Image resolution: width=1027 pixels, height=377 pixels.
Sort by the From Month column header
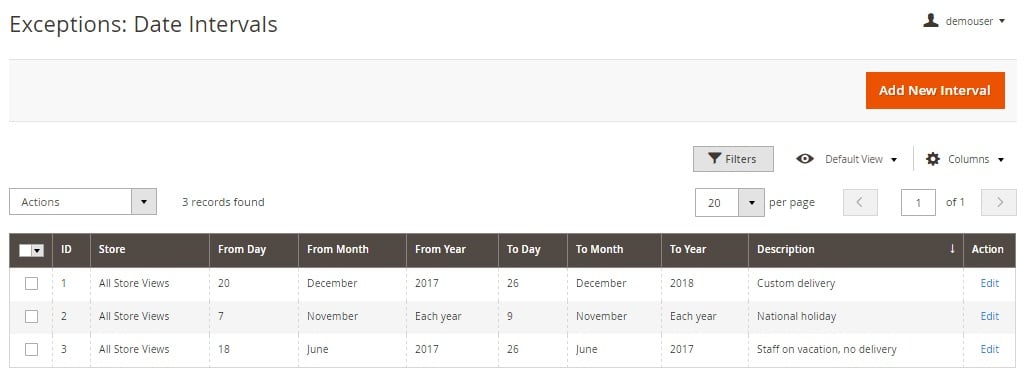(x=337, y=249)
